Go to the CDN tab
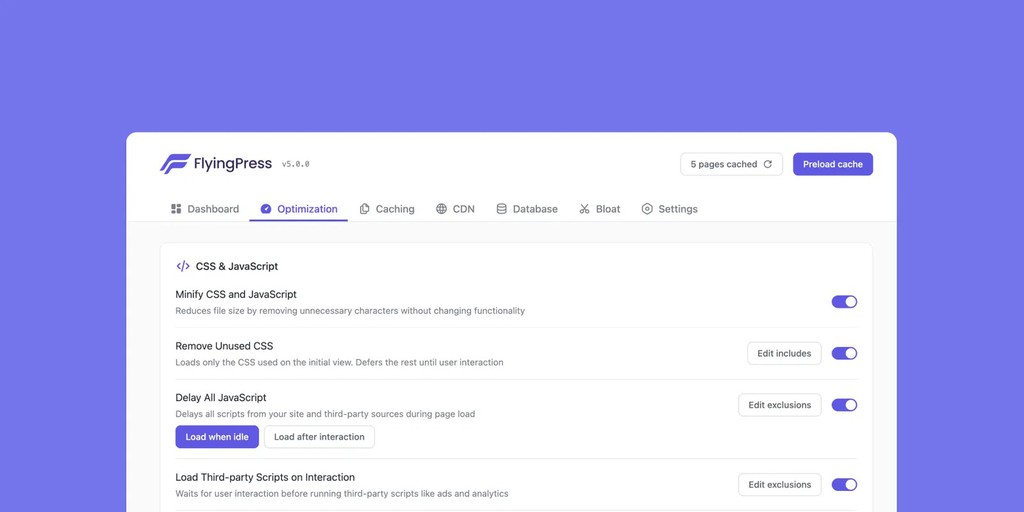 click(x=455, y=209)
